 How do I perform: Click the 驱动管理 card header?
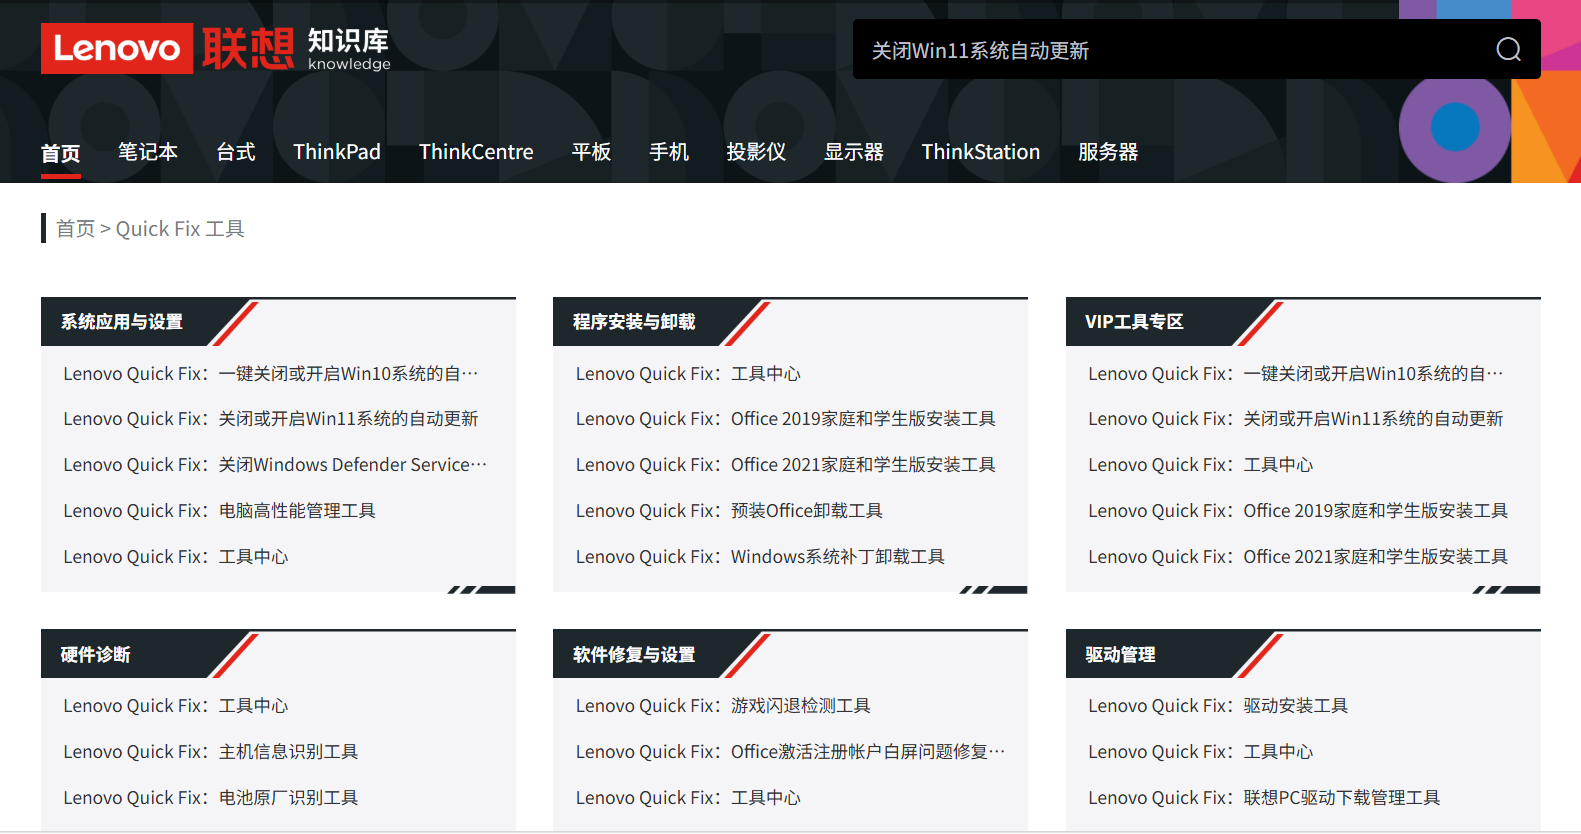[x=1120, y=655]
